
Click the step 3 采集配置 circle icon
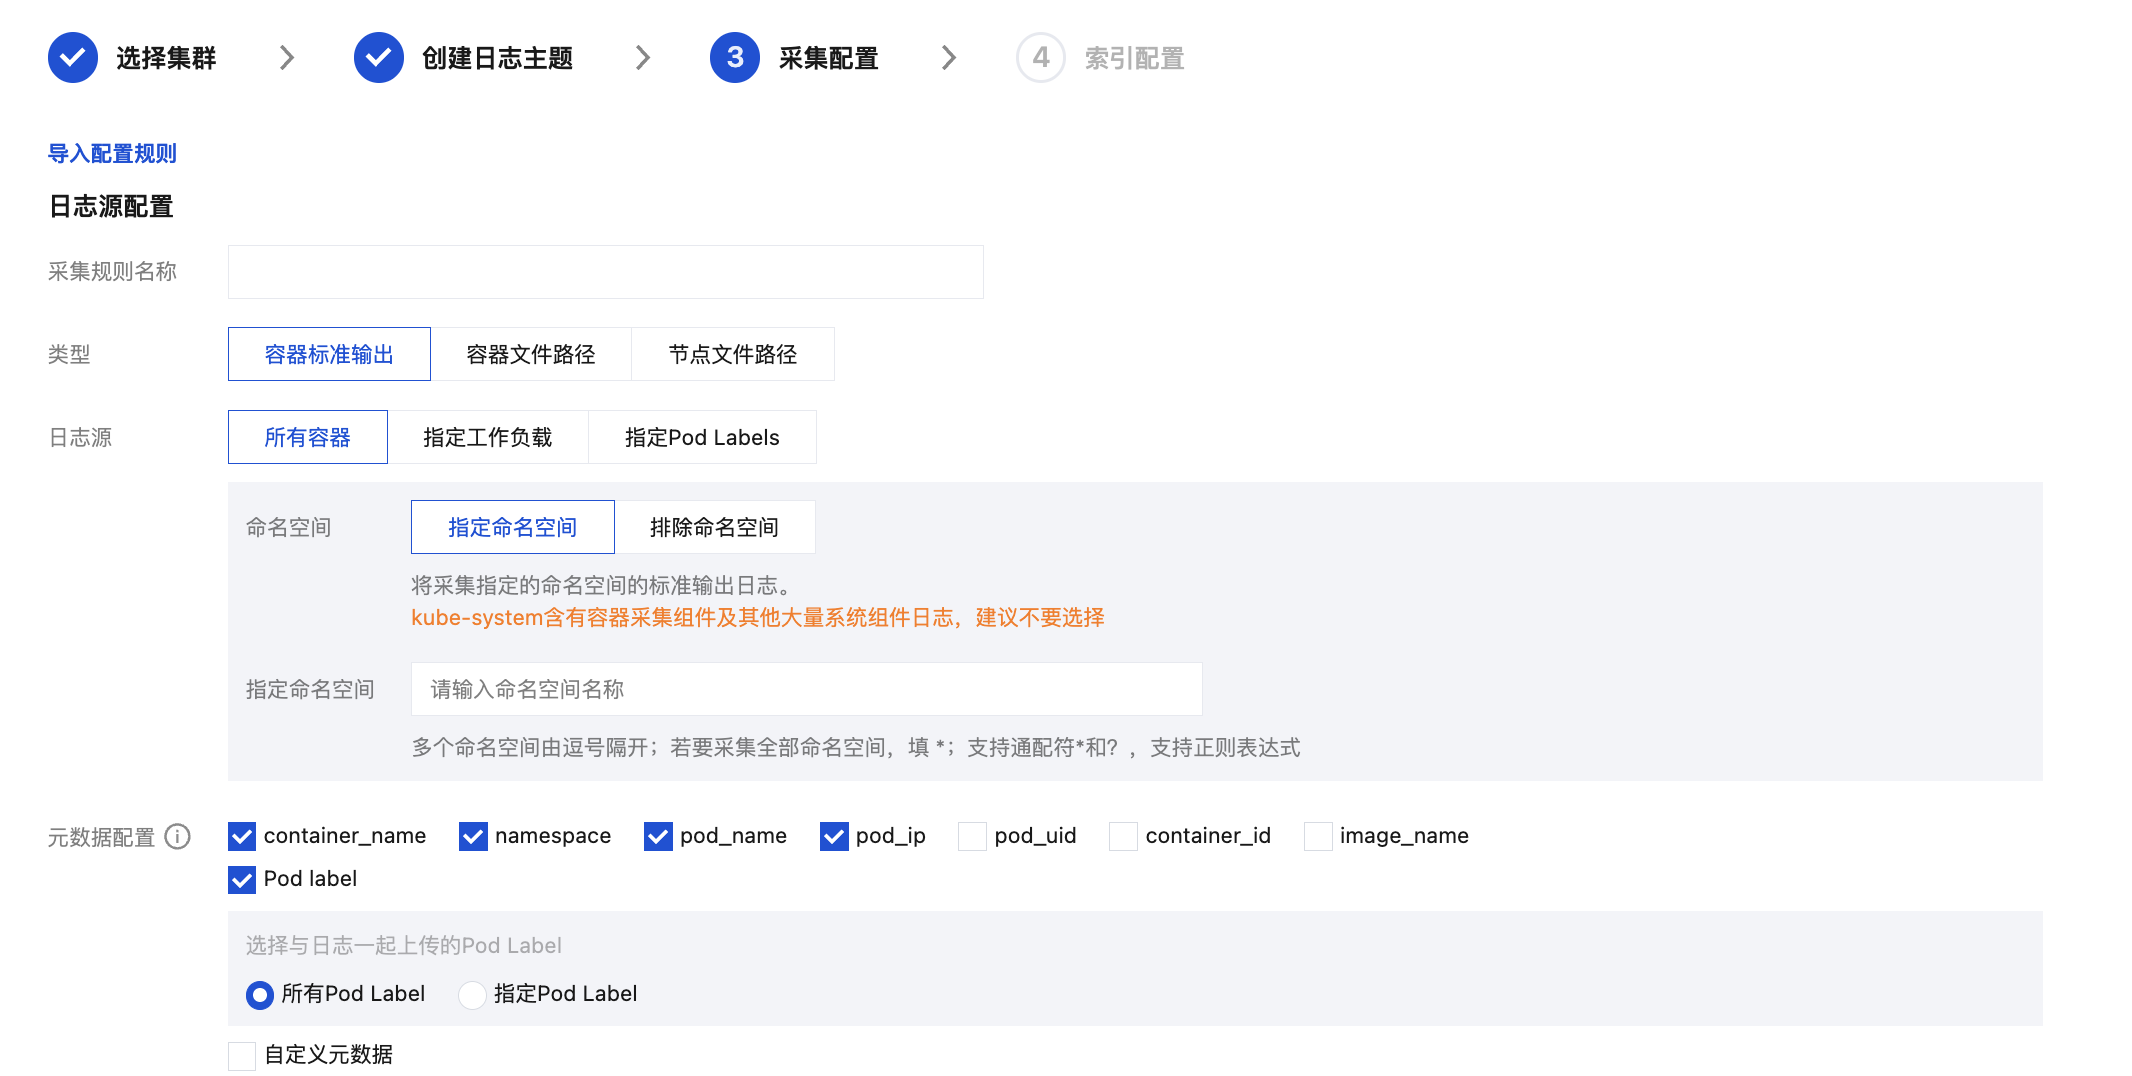tap(735, 58)
